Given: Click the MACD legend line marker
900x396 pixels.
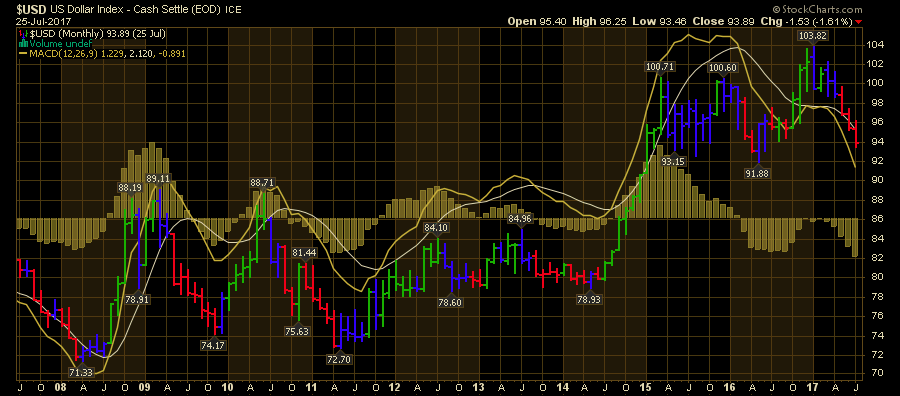Looking at the screenshot, I should click(x=23, y=53).
